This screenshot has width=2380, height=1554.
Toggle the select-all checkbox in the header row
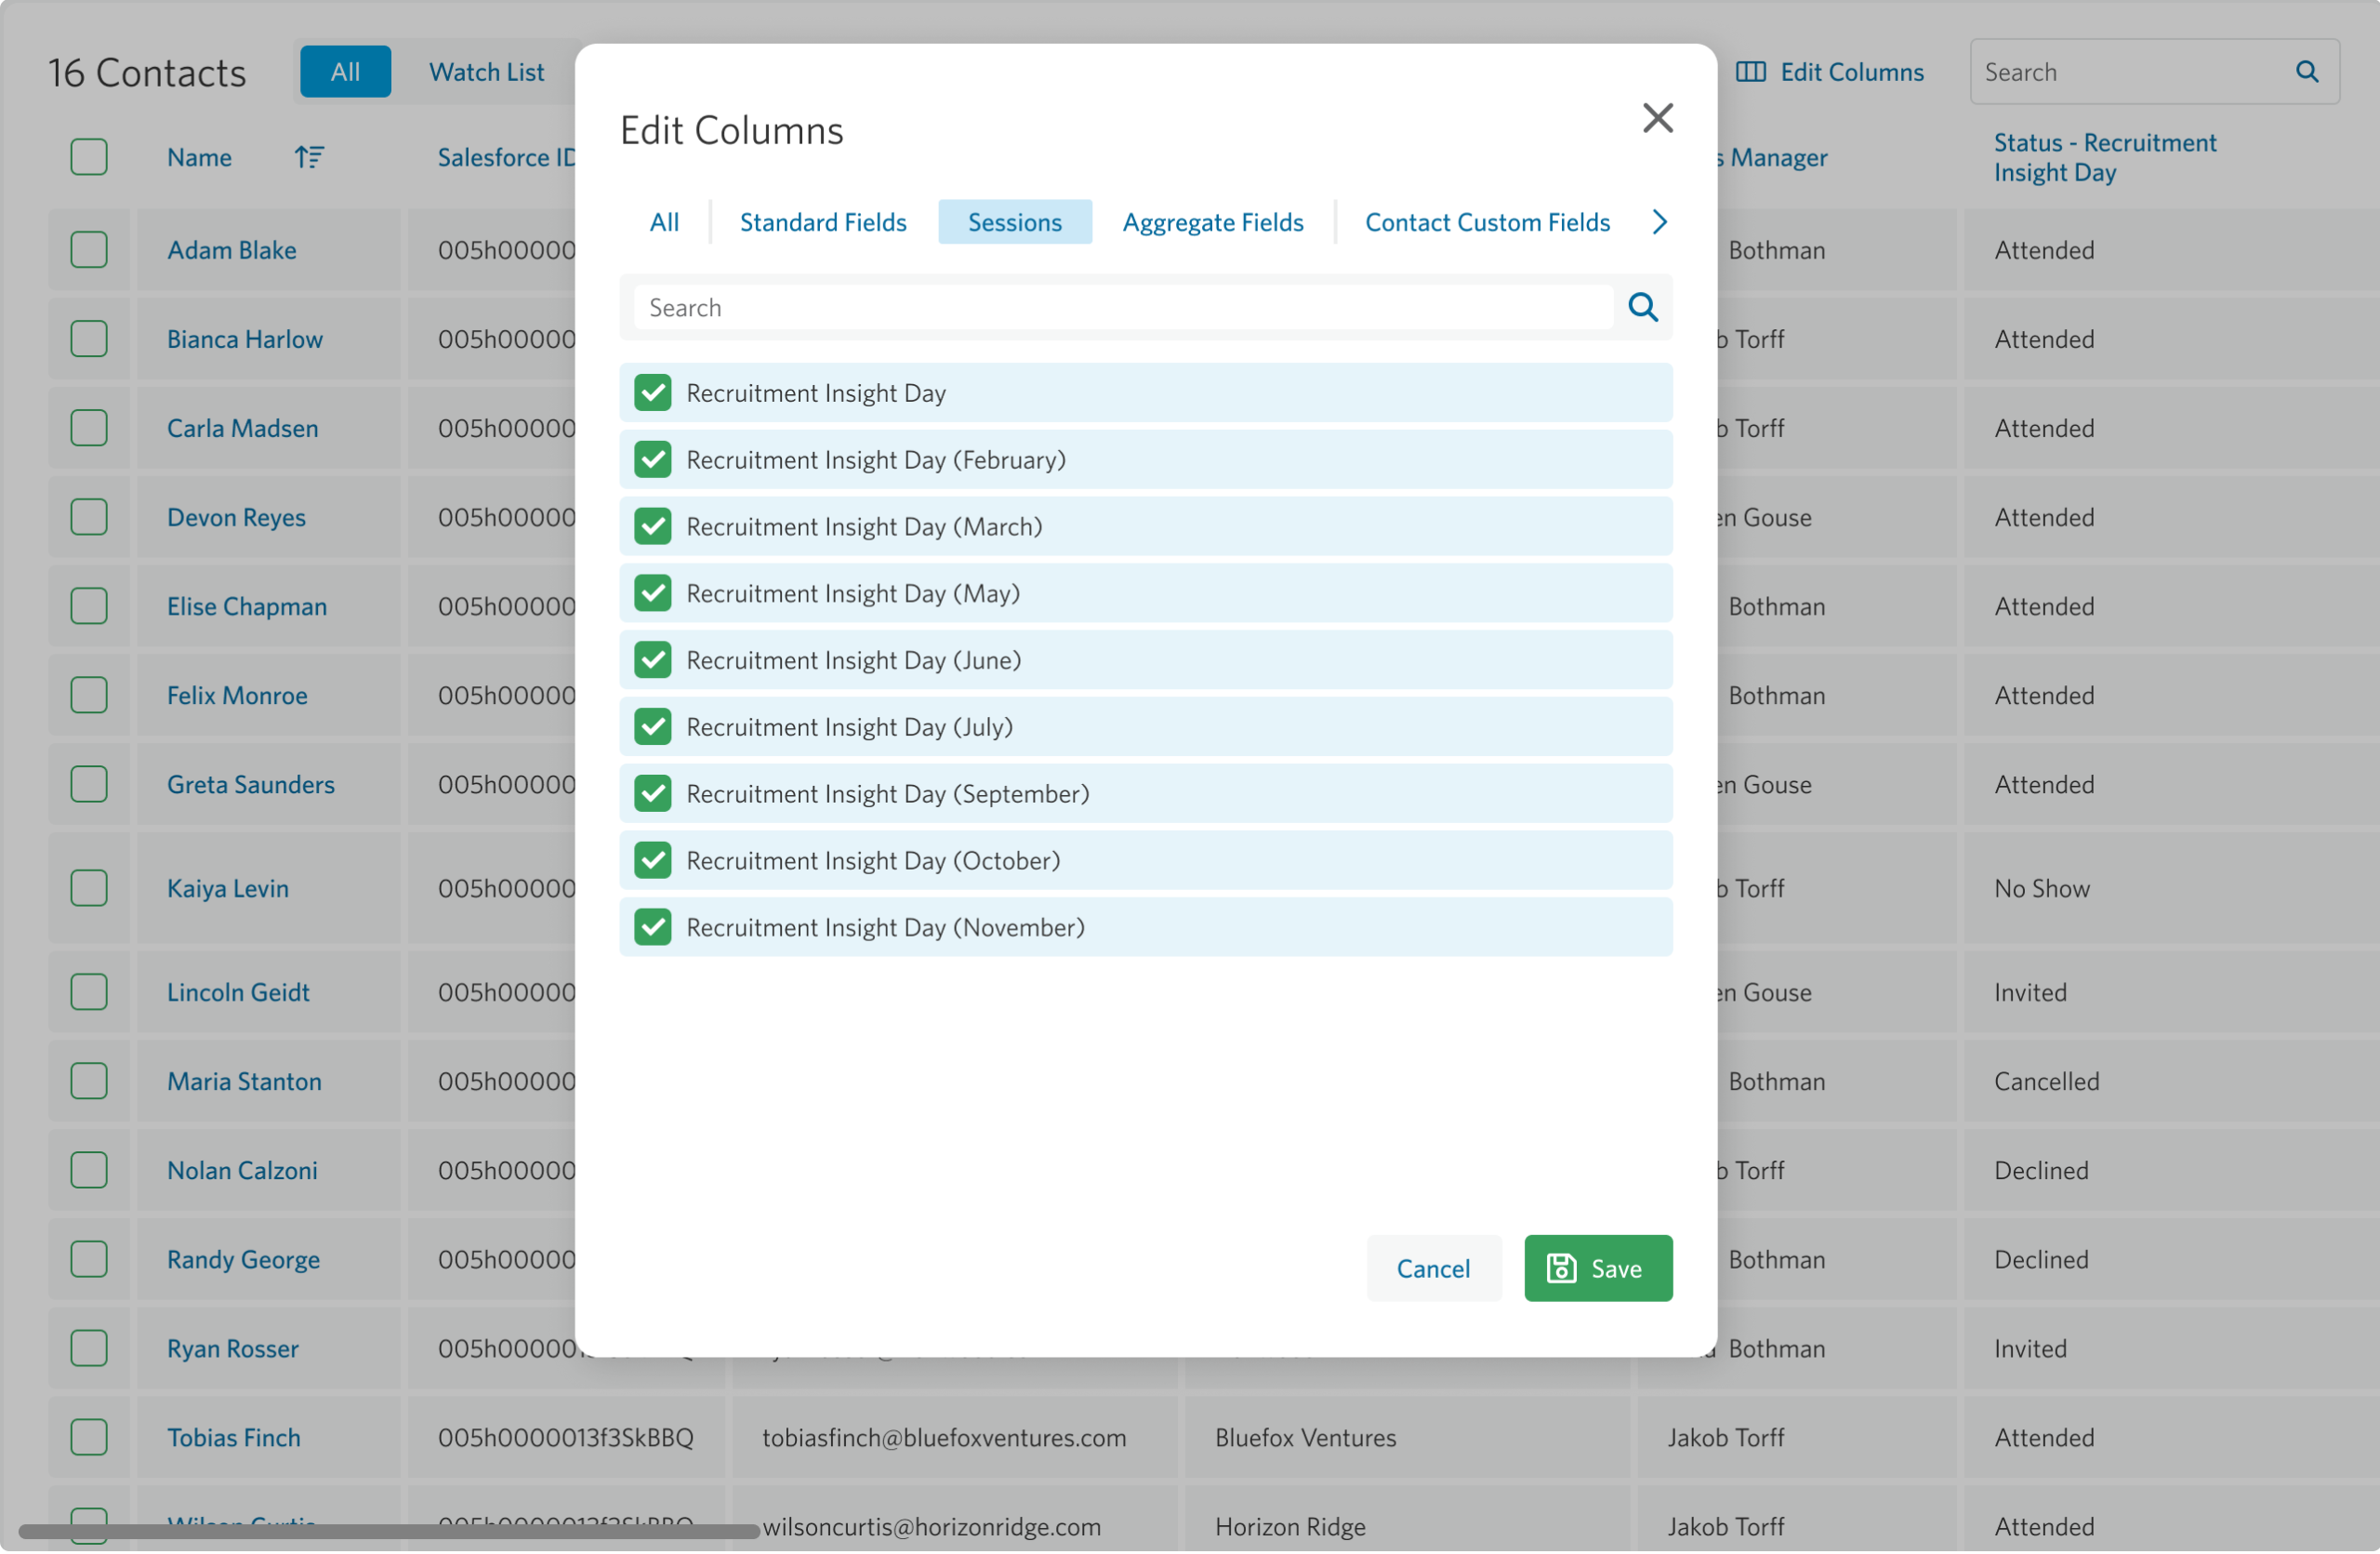click(x=89, y=156)
